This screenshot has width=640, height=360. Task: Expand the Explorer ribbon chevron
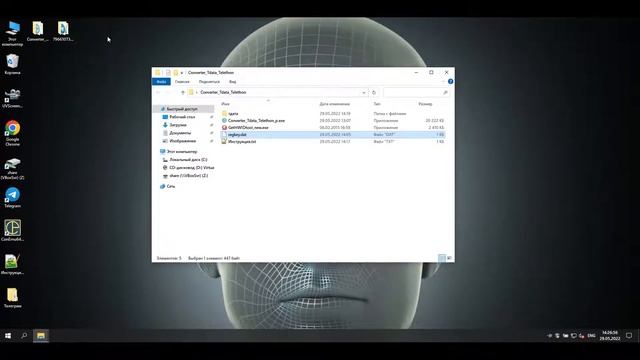coord(443,82)
